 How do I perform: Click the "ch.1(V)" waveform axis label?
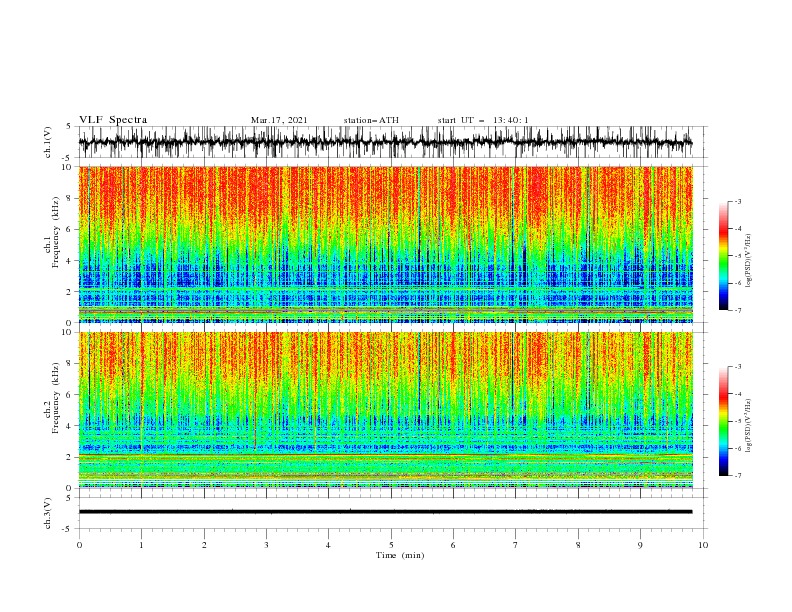48,142
